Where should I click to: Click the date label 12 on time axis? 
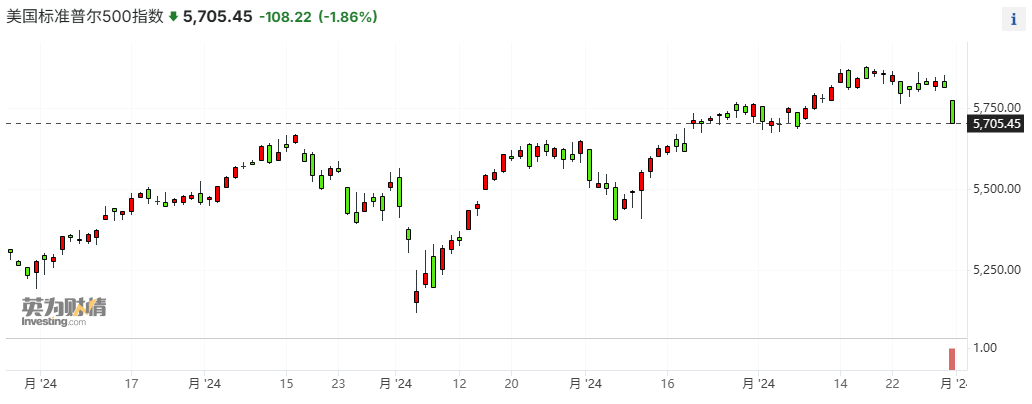459,383
